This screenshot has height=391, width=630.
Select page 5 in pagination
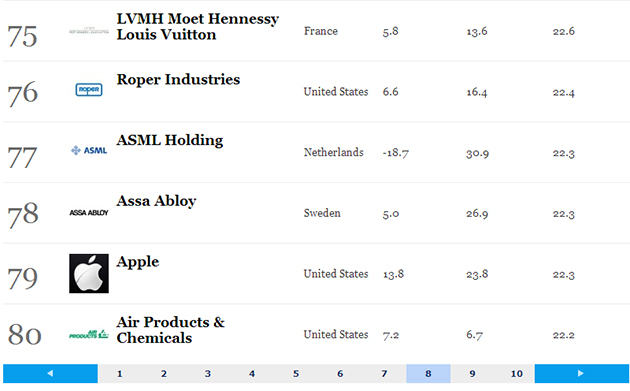pyautogui.click(x=296, y=373)
